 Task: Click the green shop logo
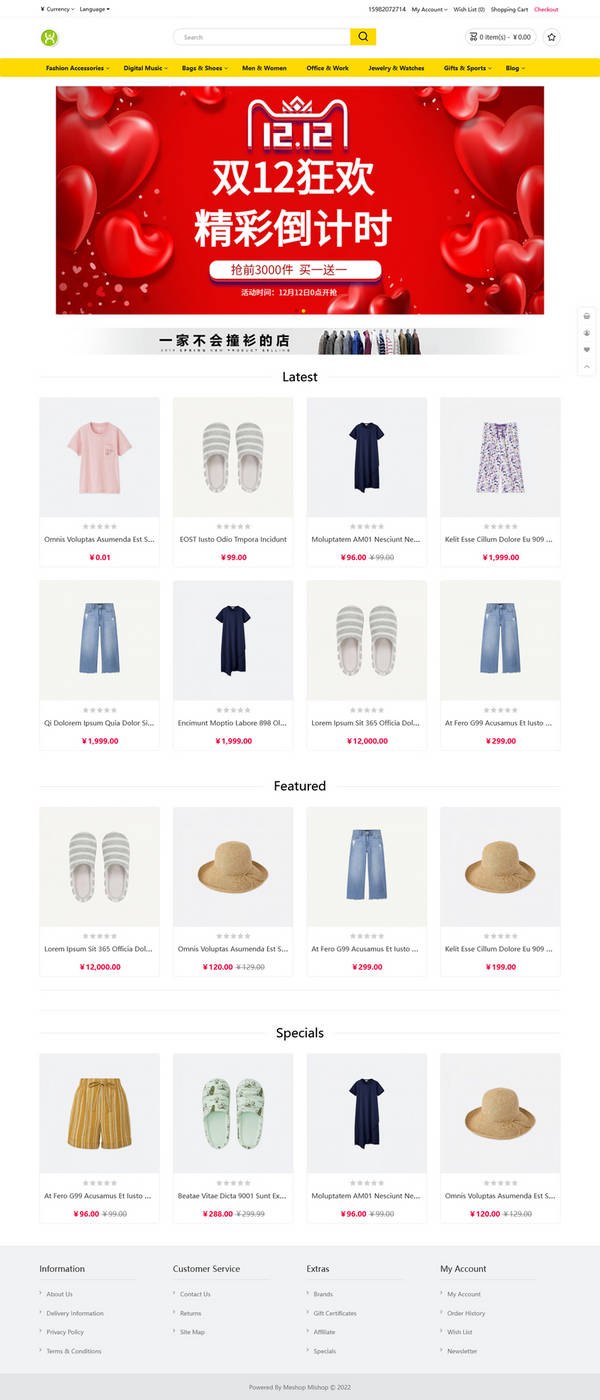tap(49, 38)
